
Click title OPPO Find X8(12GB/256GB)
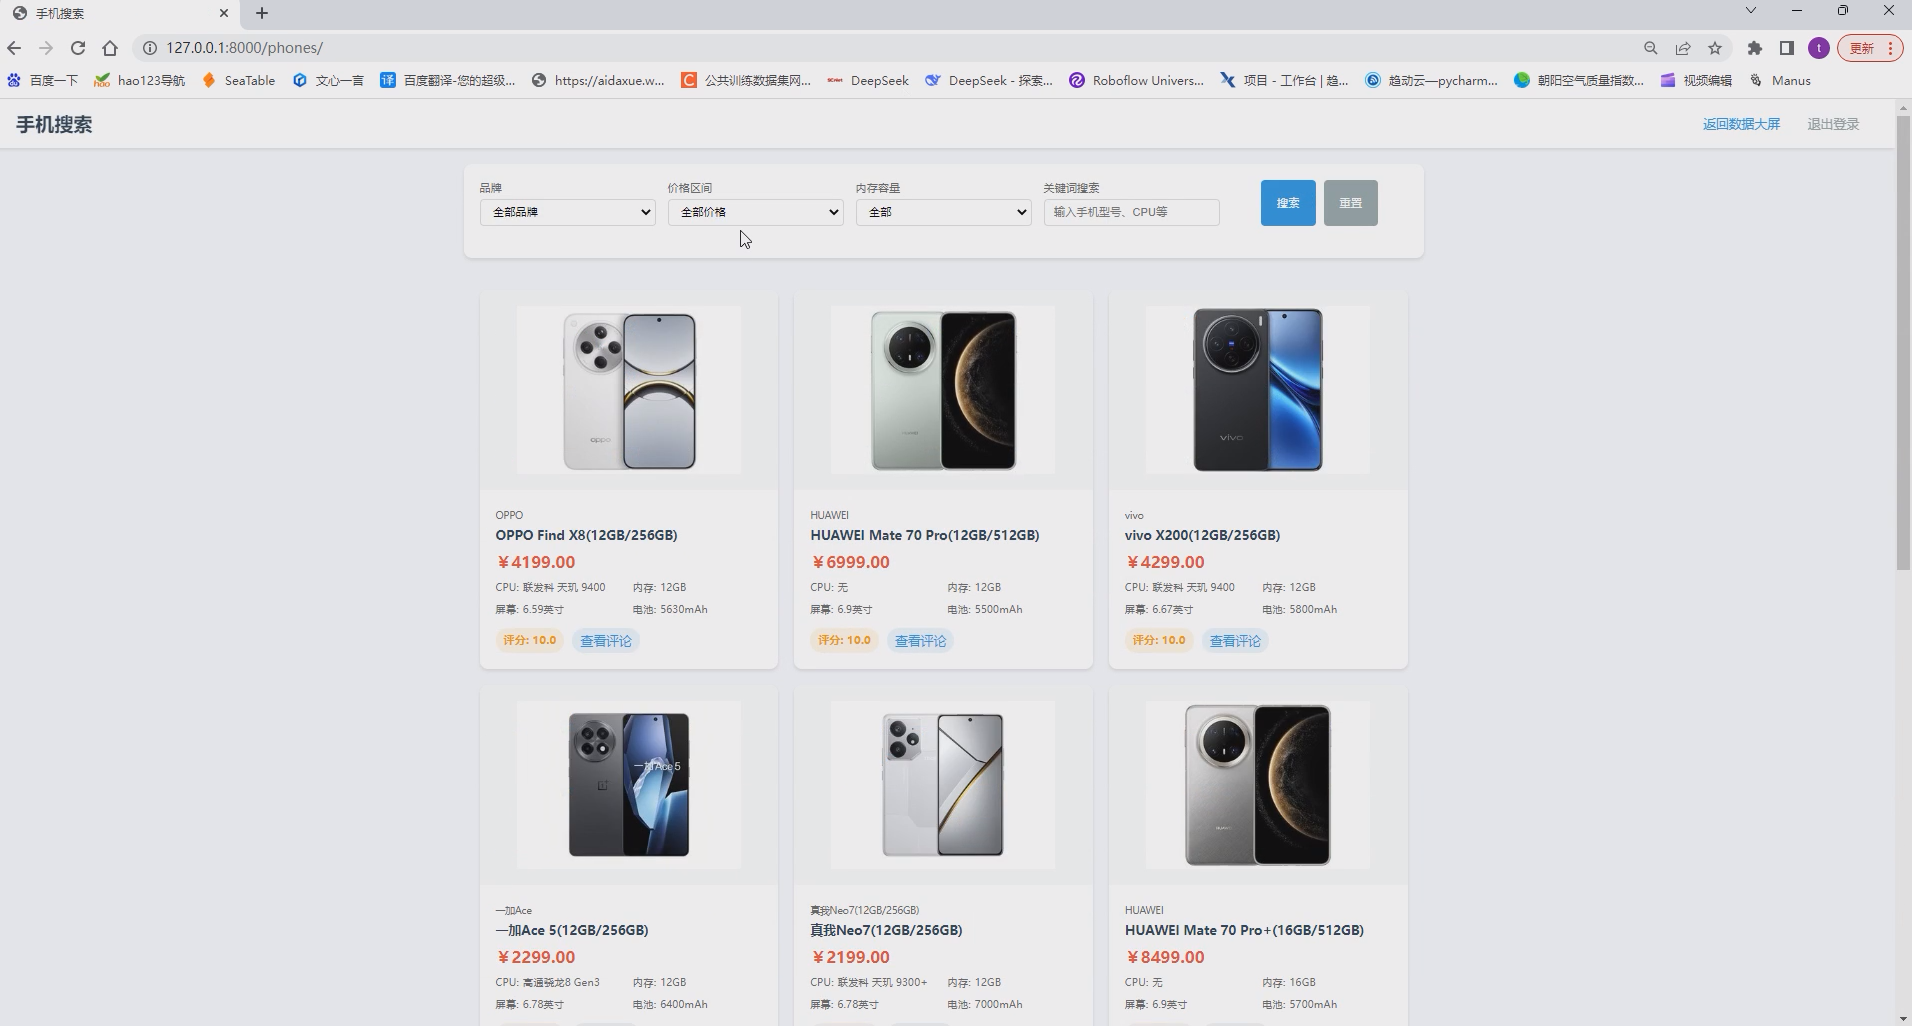click(x=586, y=535)
